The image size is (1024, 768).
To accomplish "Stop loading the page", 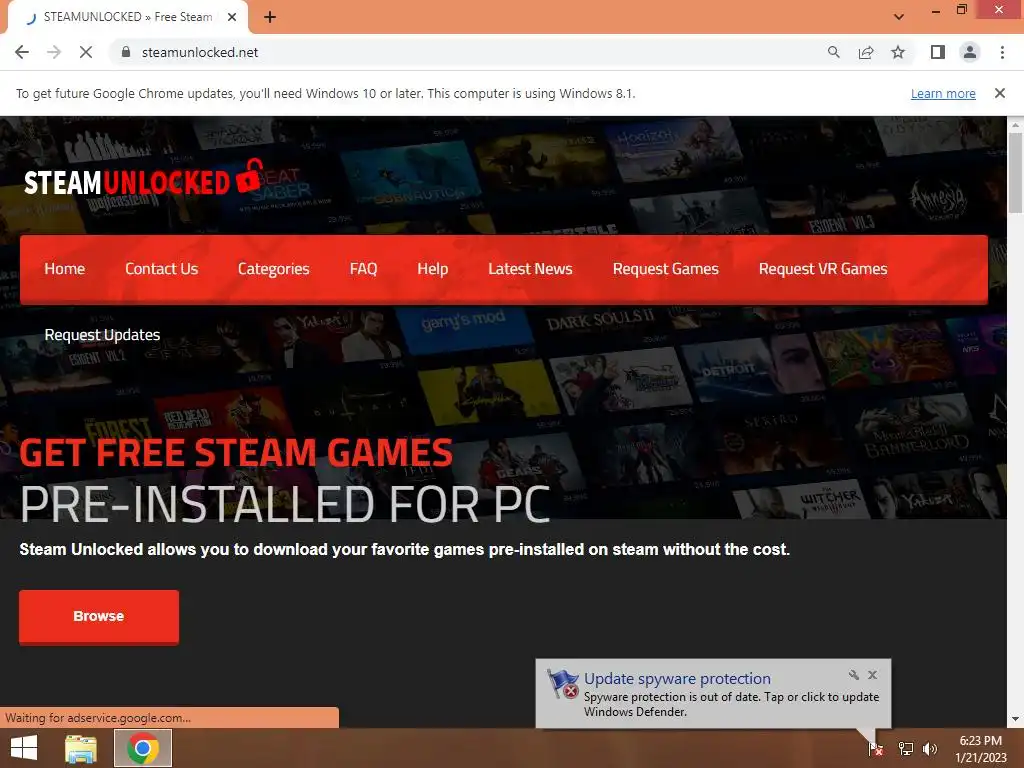I will pyautogui.click(x=86, y=52).
